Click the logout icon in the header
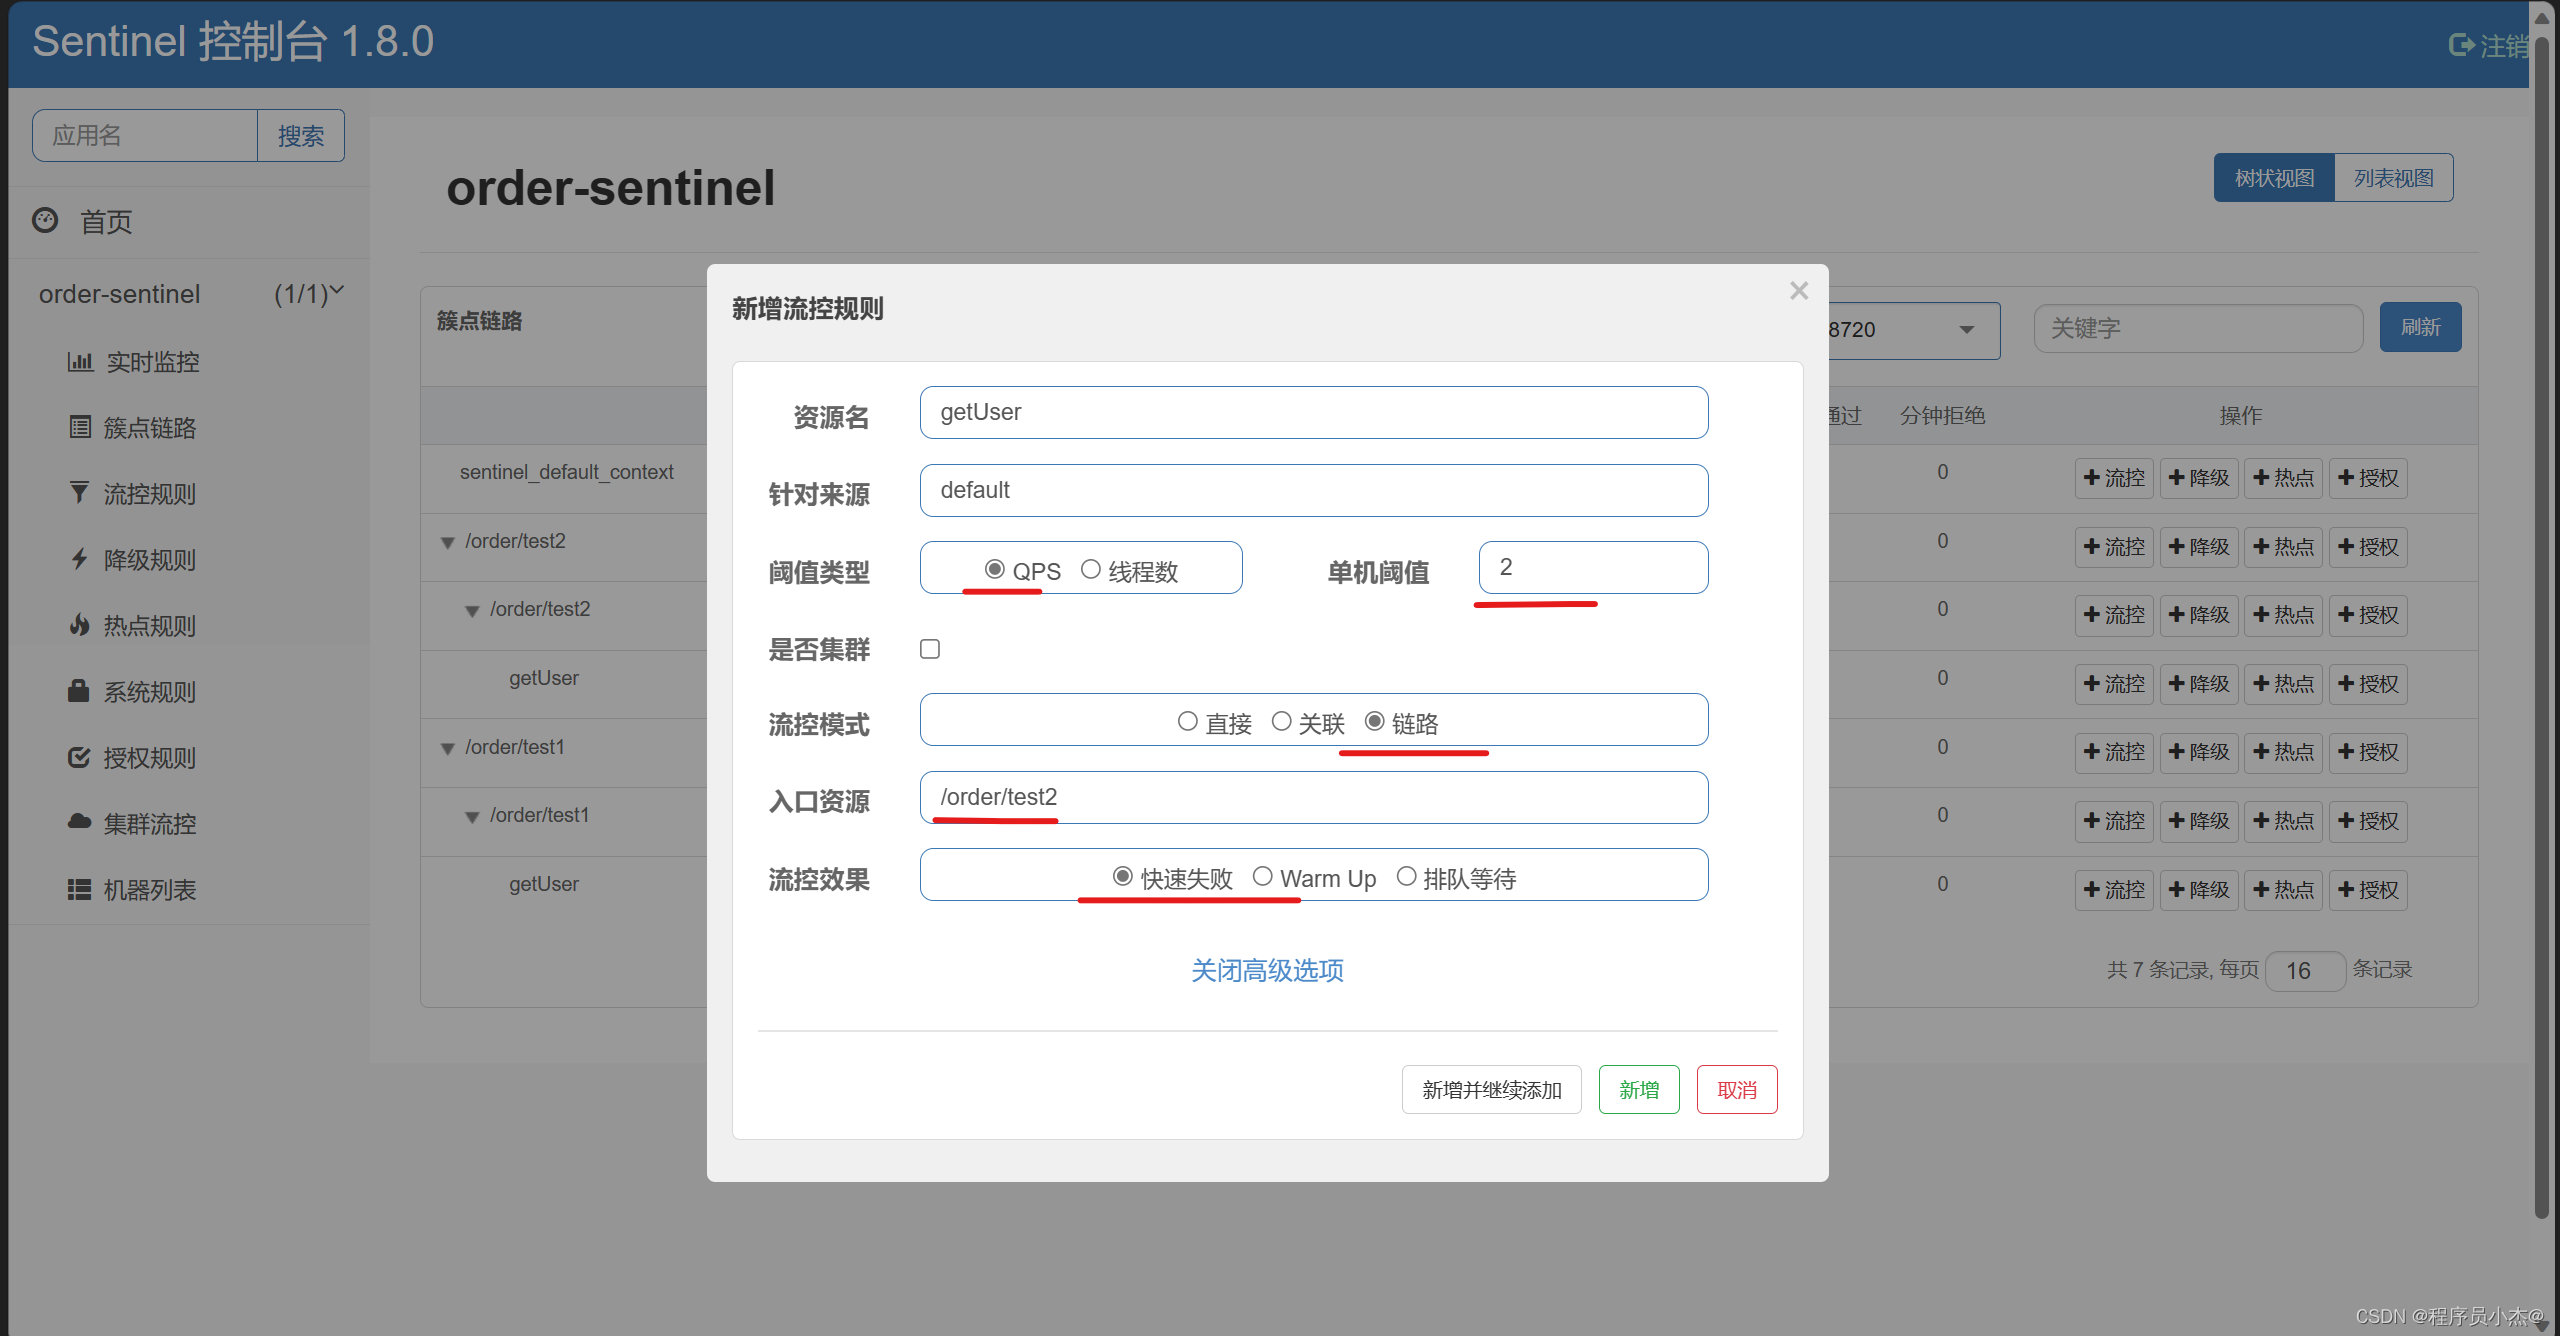Screen dimensions: 2560x1336 (2461, 45)
